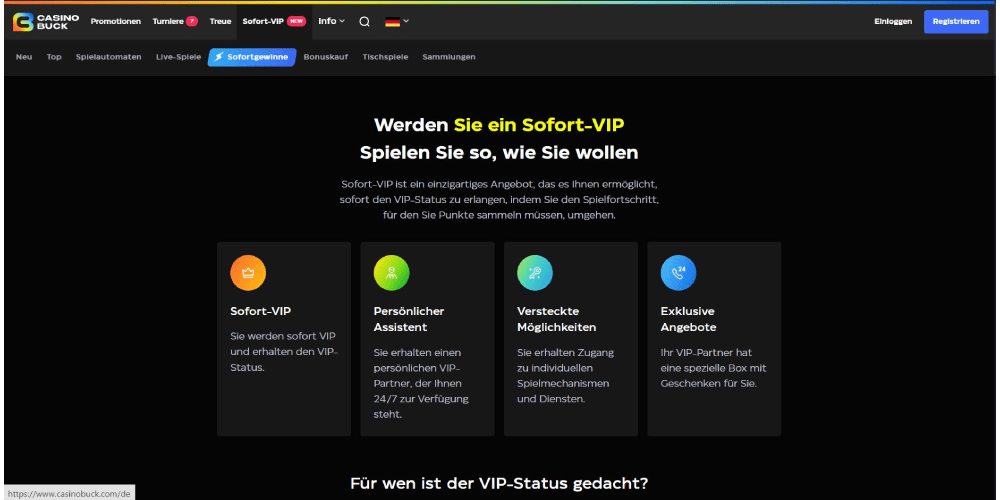Open the Bonuskauf category

click(326, 57)
